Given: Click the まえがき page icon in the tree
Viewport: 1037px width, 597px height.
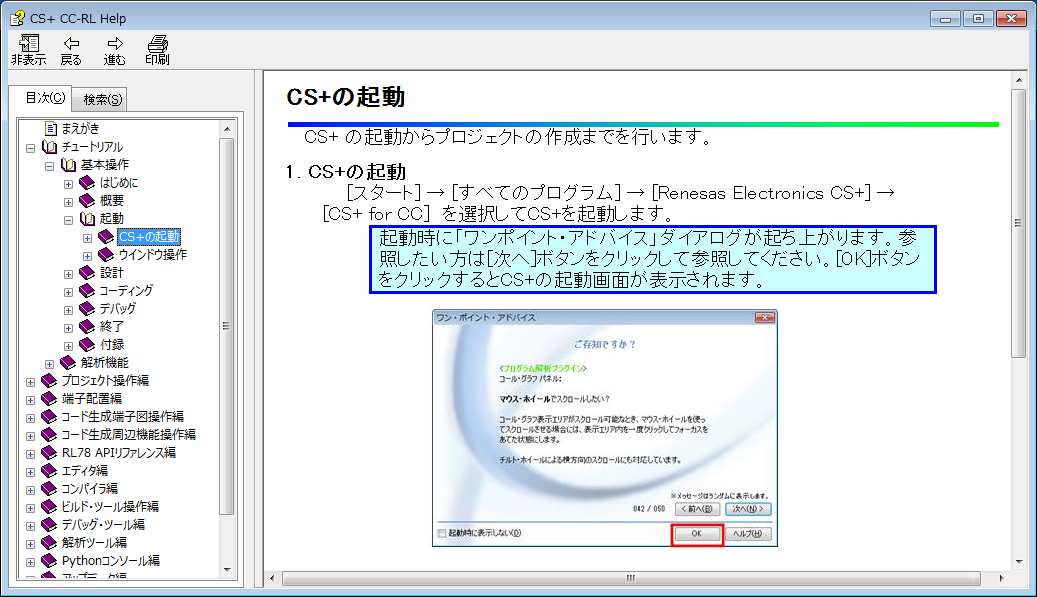Looking at the screenshot, I should 51,128.
